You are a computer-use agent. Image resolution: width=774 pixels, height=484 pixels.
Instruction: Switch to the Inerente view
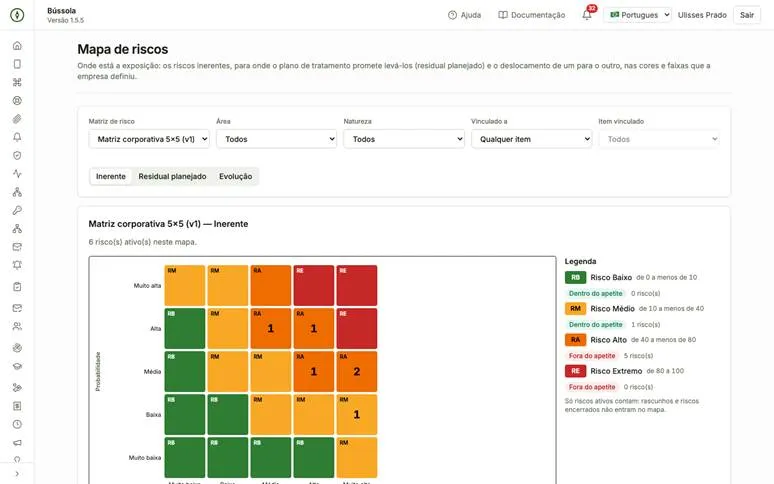pos(111,176)
